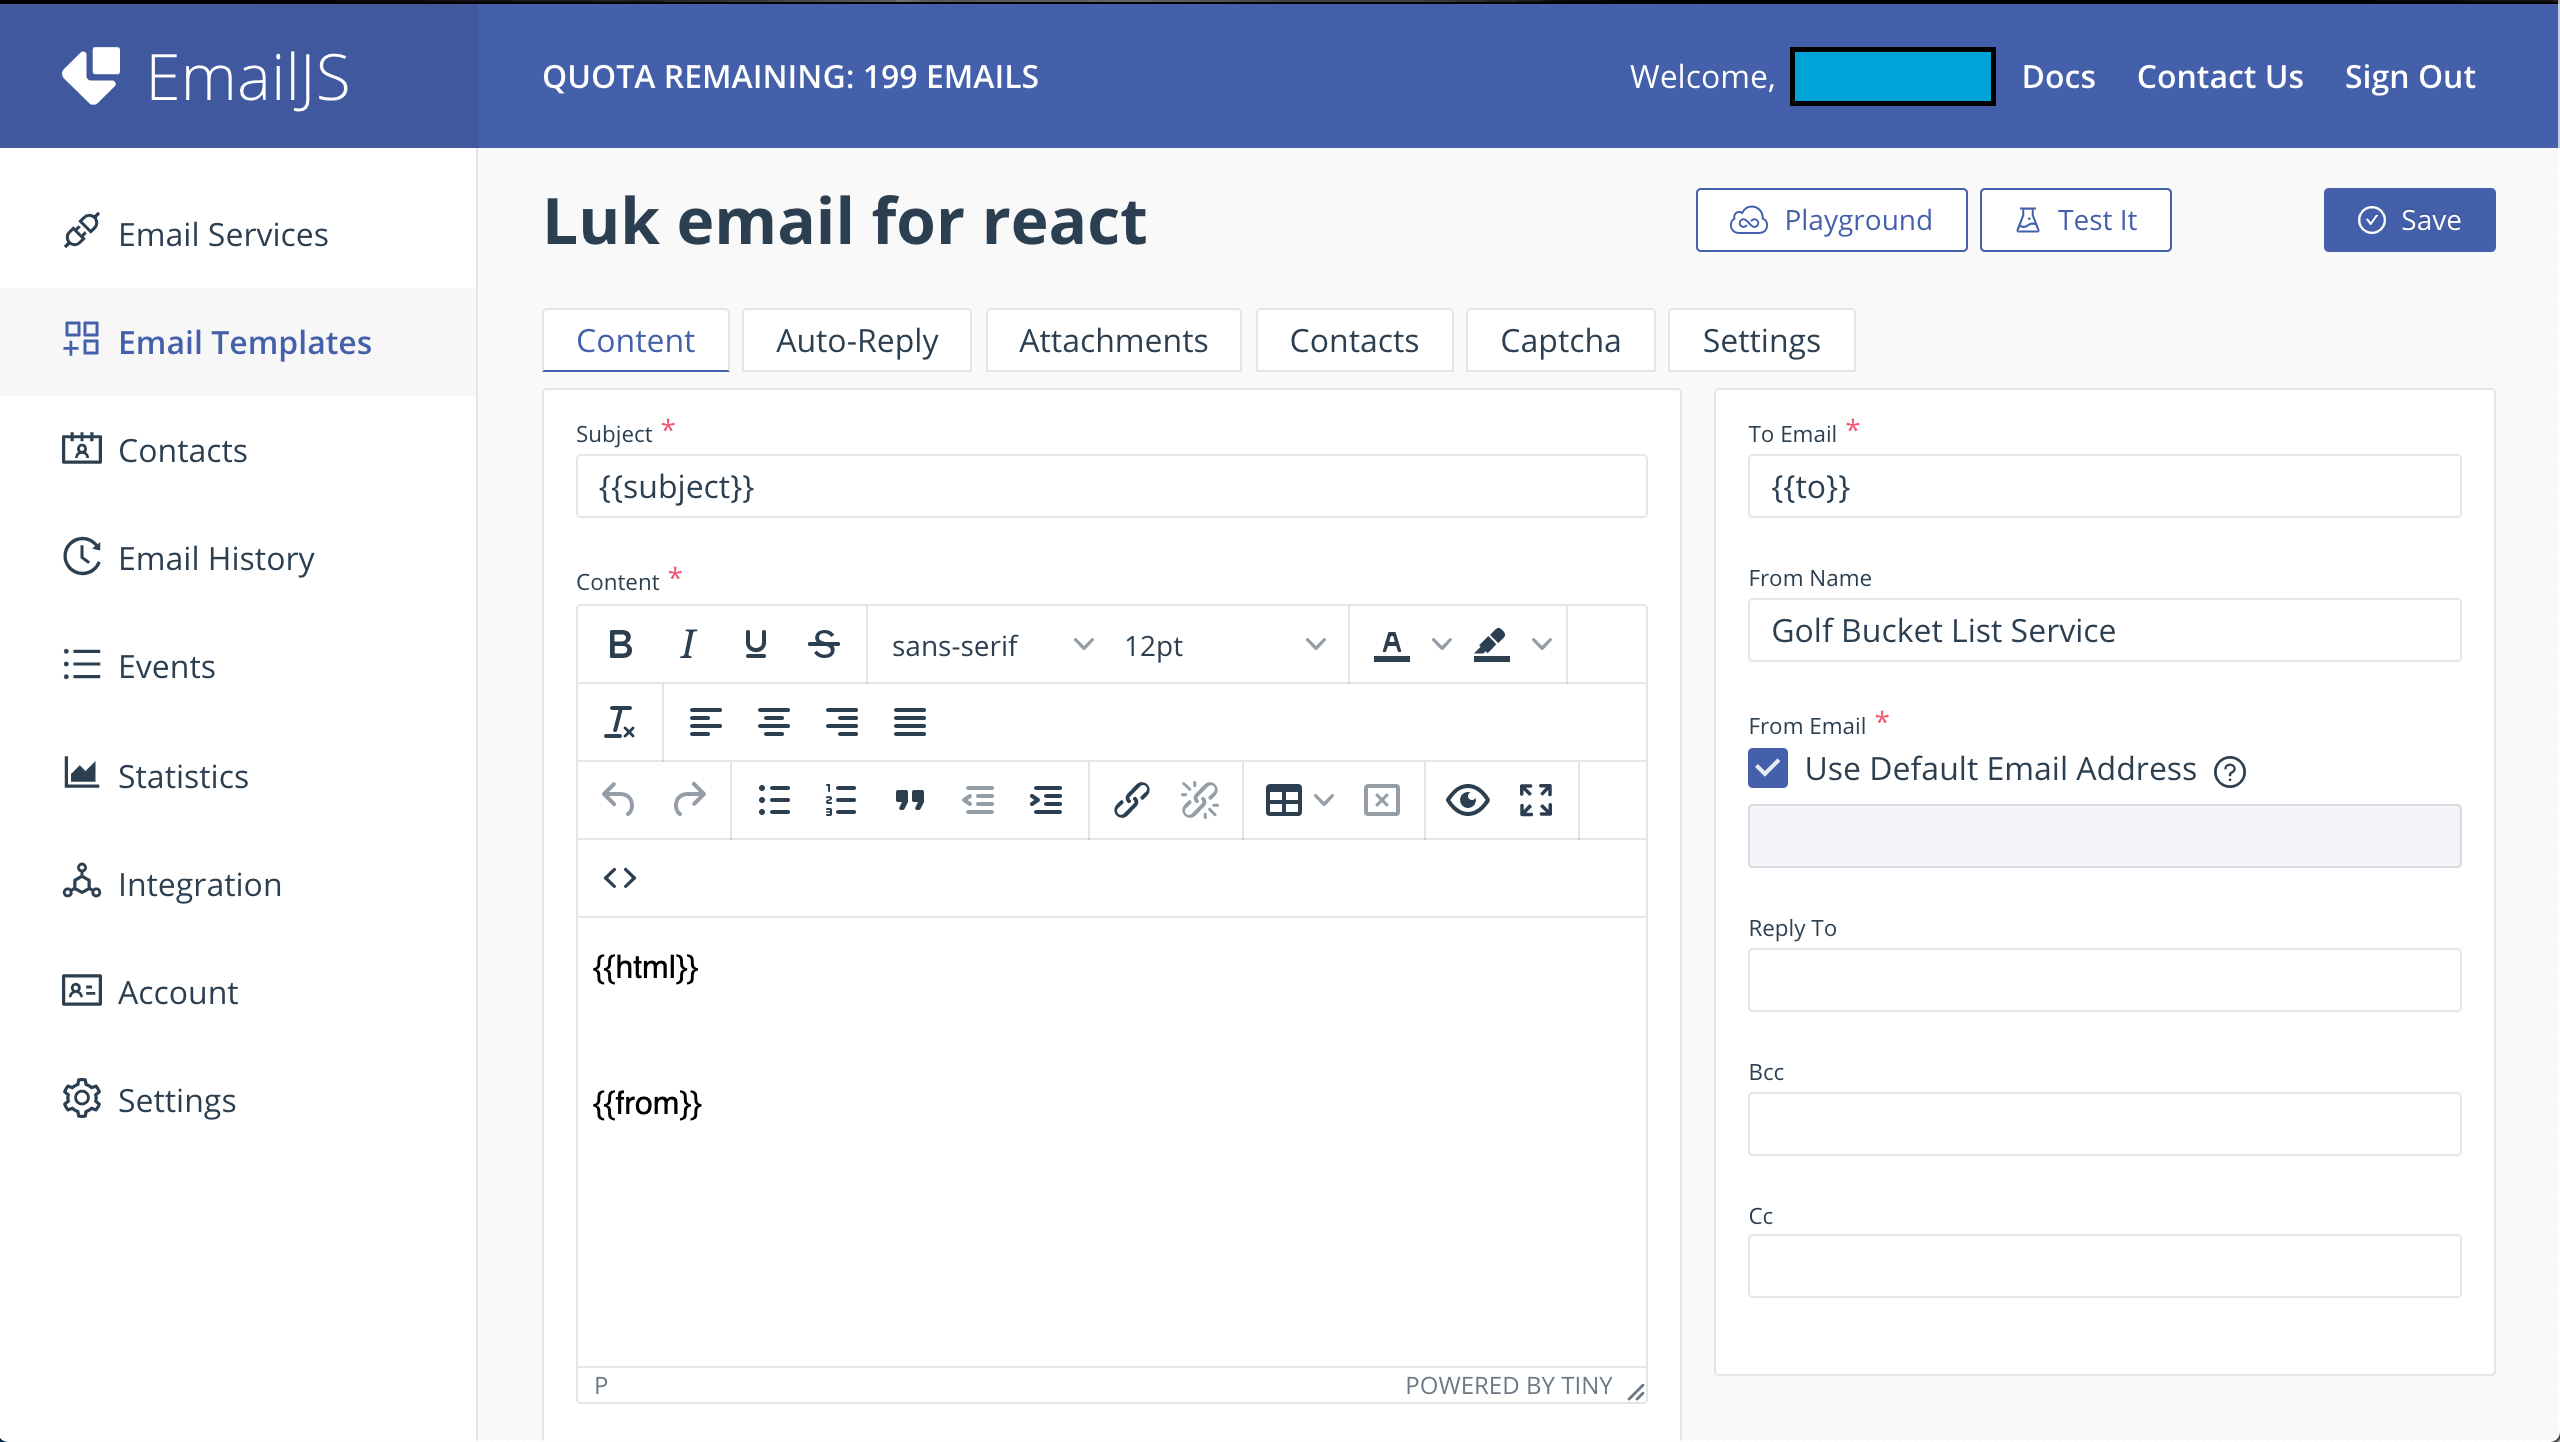The width and height of the screenshot is (2560, 1442).
Task: Click the undo icon in editor toolbar
Action: 619,800
